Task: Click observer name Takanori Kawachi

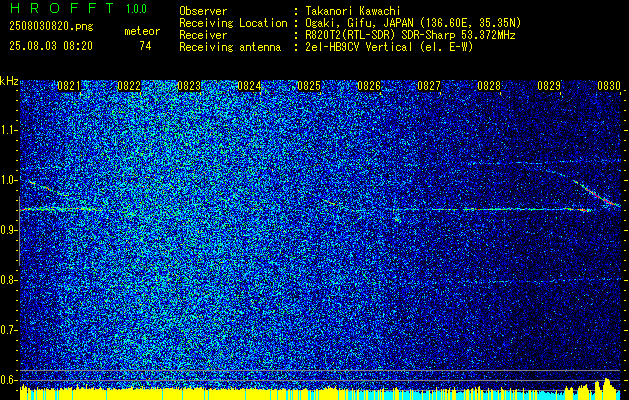Action: (x=353, y=11)
